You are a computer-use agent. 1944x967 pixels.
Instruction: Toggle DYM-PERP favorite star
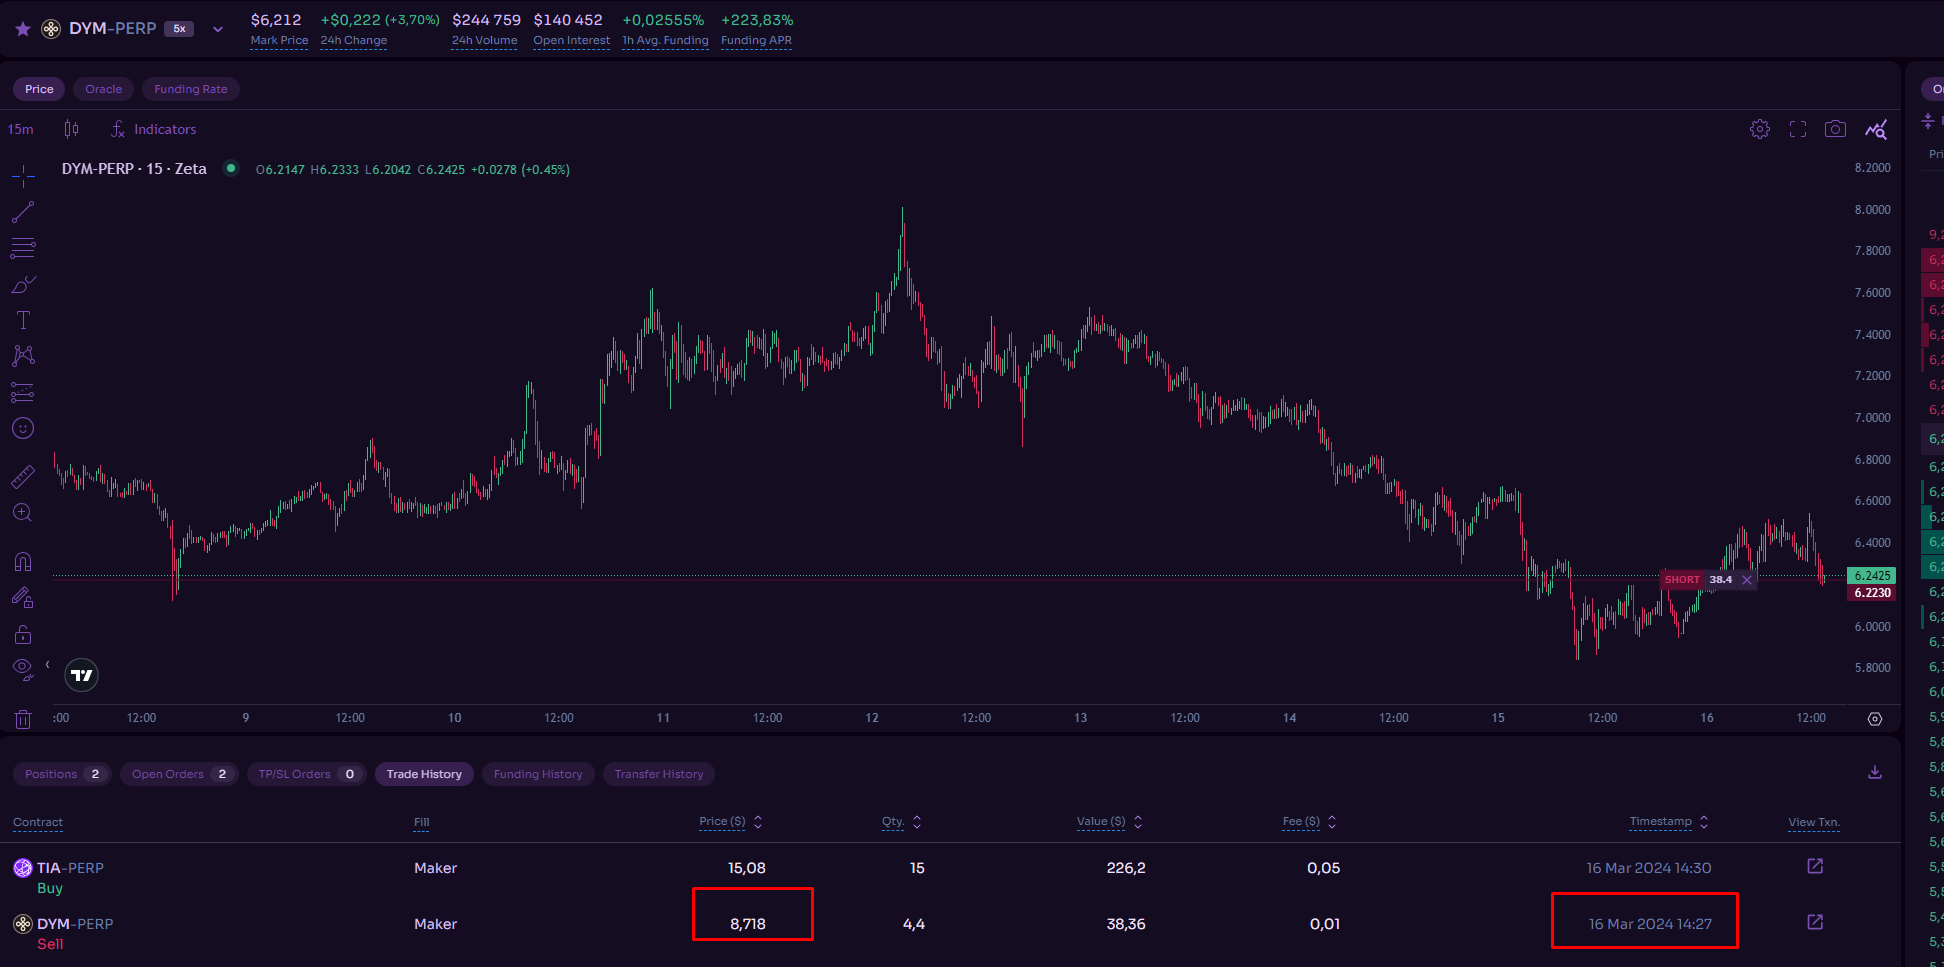pyautogui.click(x=23, y=29)
